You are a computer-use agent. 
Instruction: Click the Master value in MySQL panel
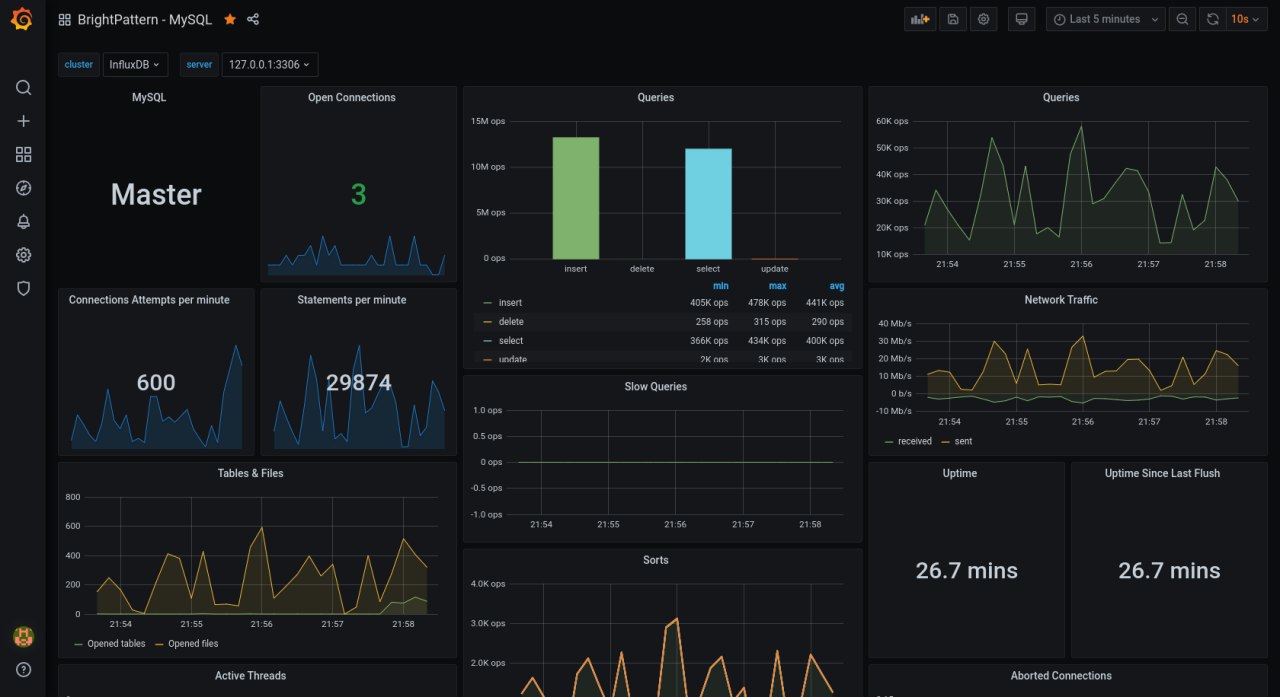click(156, 194)
